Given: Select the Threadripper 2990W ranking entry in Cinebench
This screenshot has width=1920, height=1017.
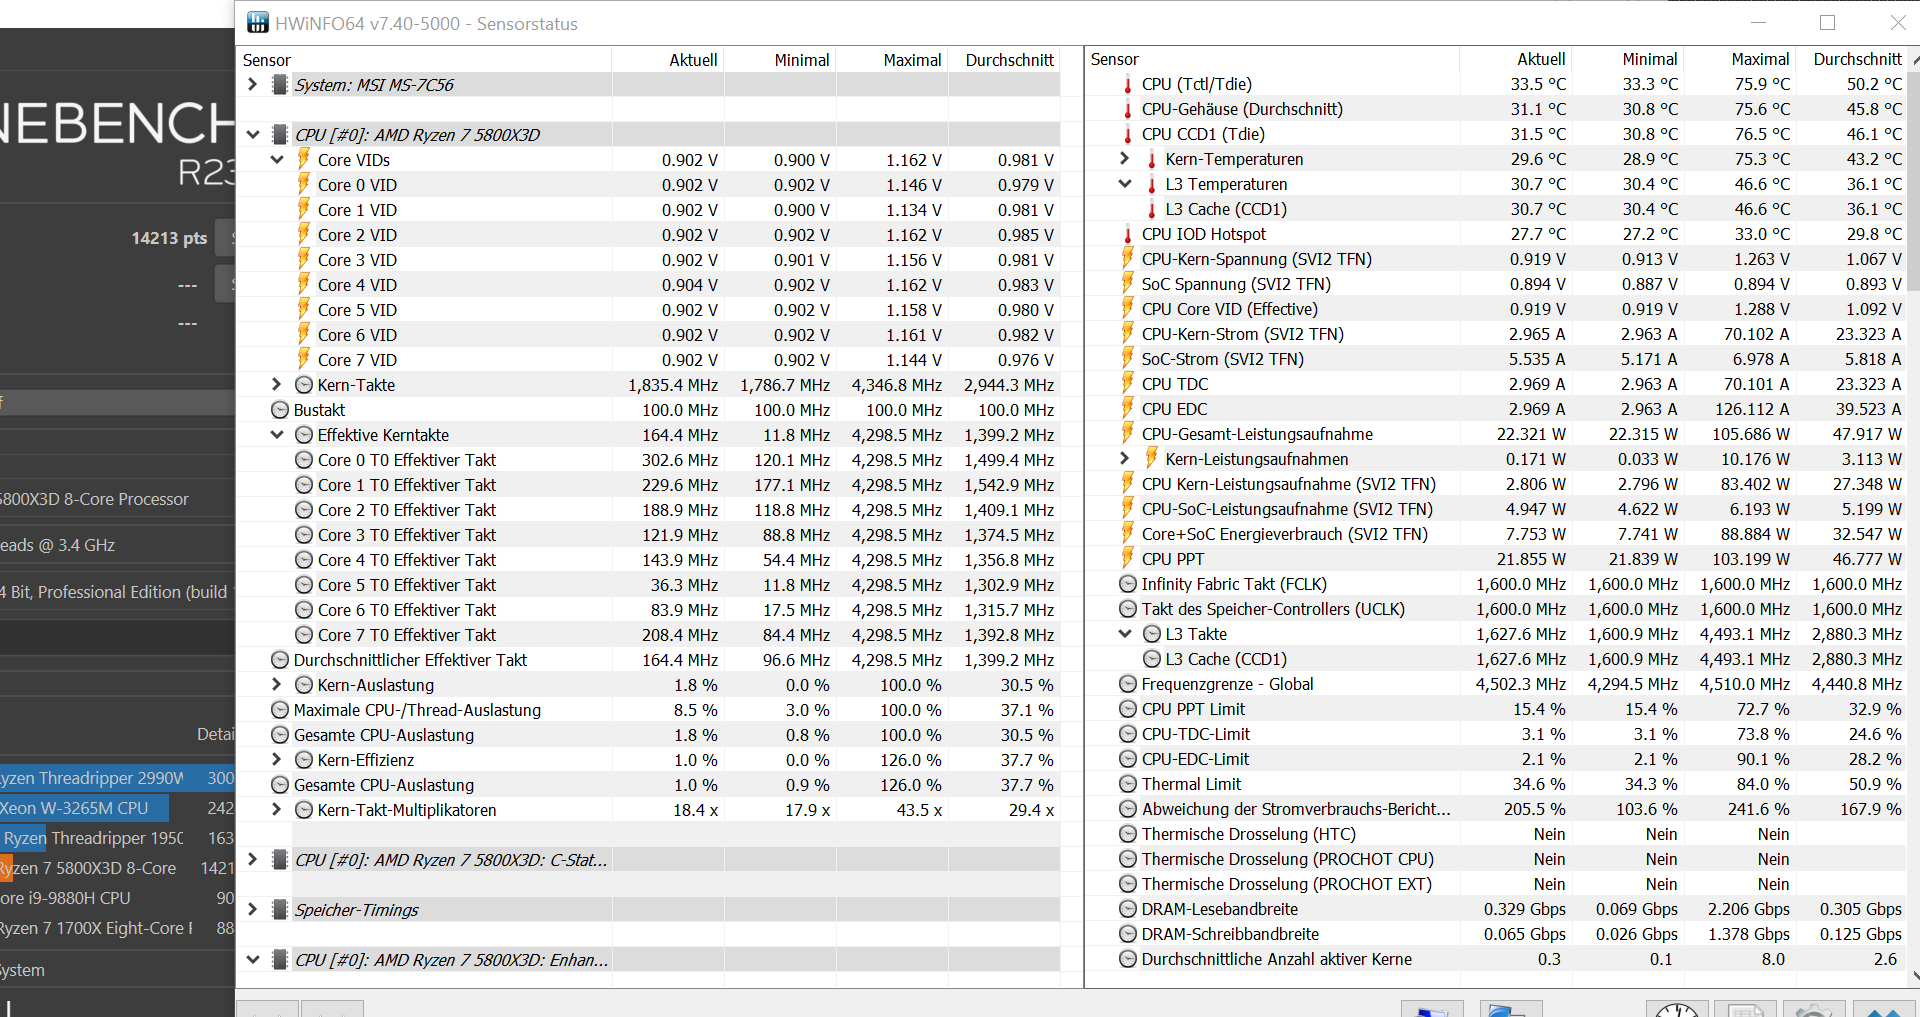Looking at the screenshot, I should pos(117,778).
